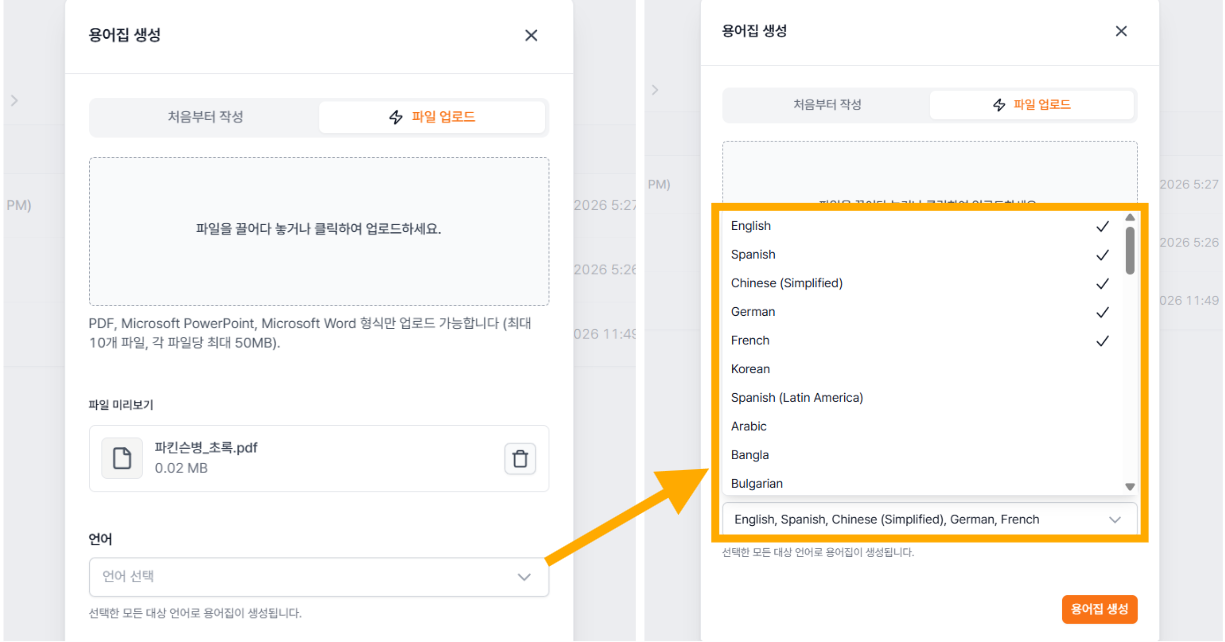The image size is (1225, 642).
Task: Click the language list scrollbar thumb
Action: point(1130,250)
